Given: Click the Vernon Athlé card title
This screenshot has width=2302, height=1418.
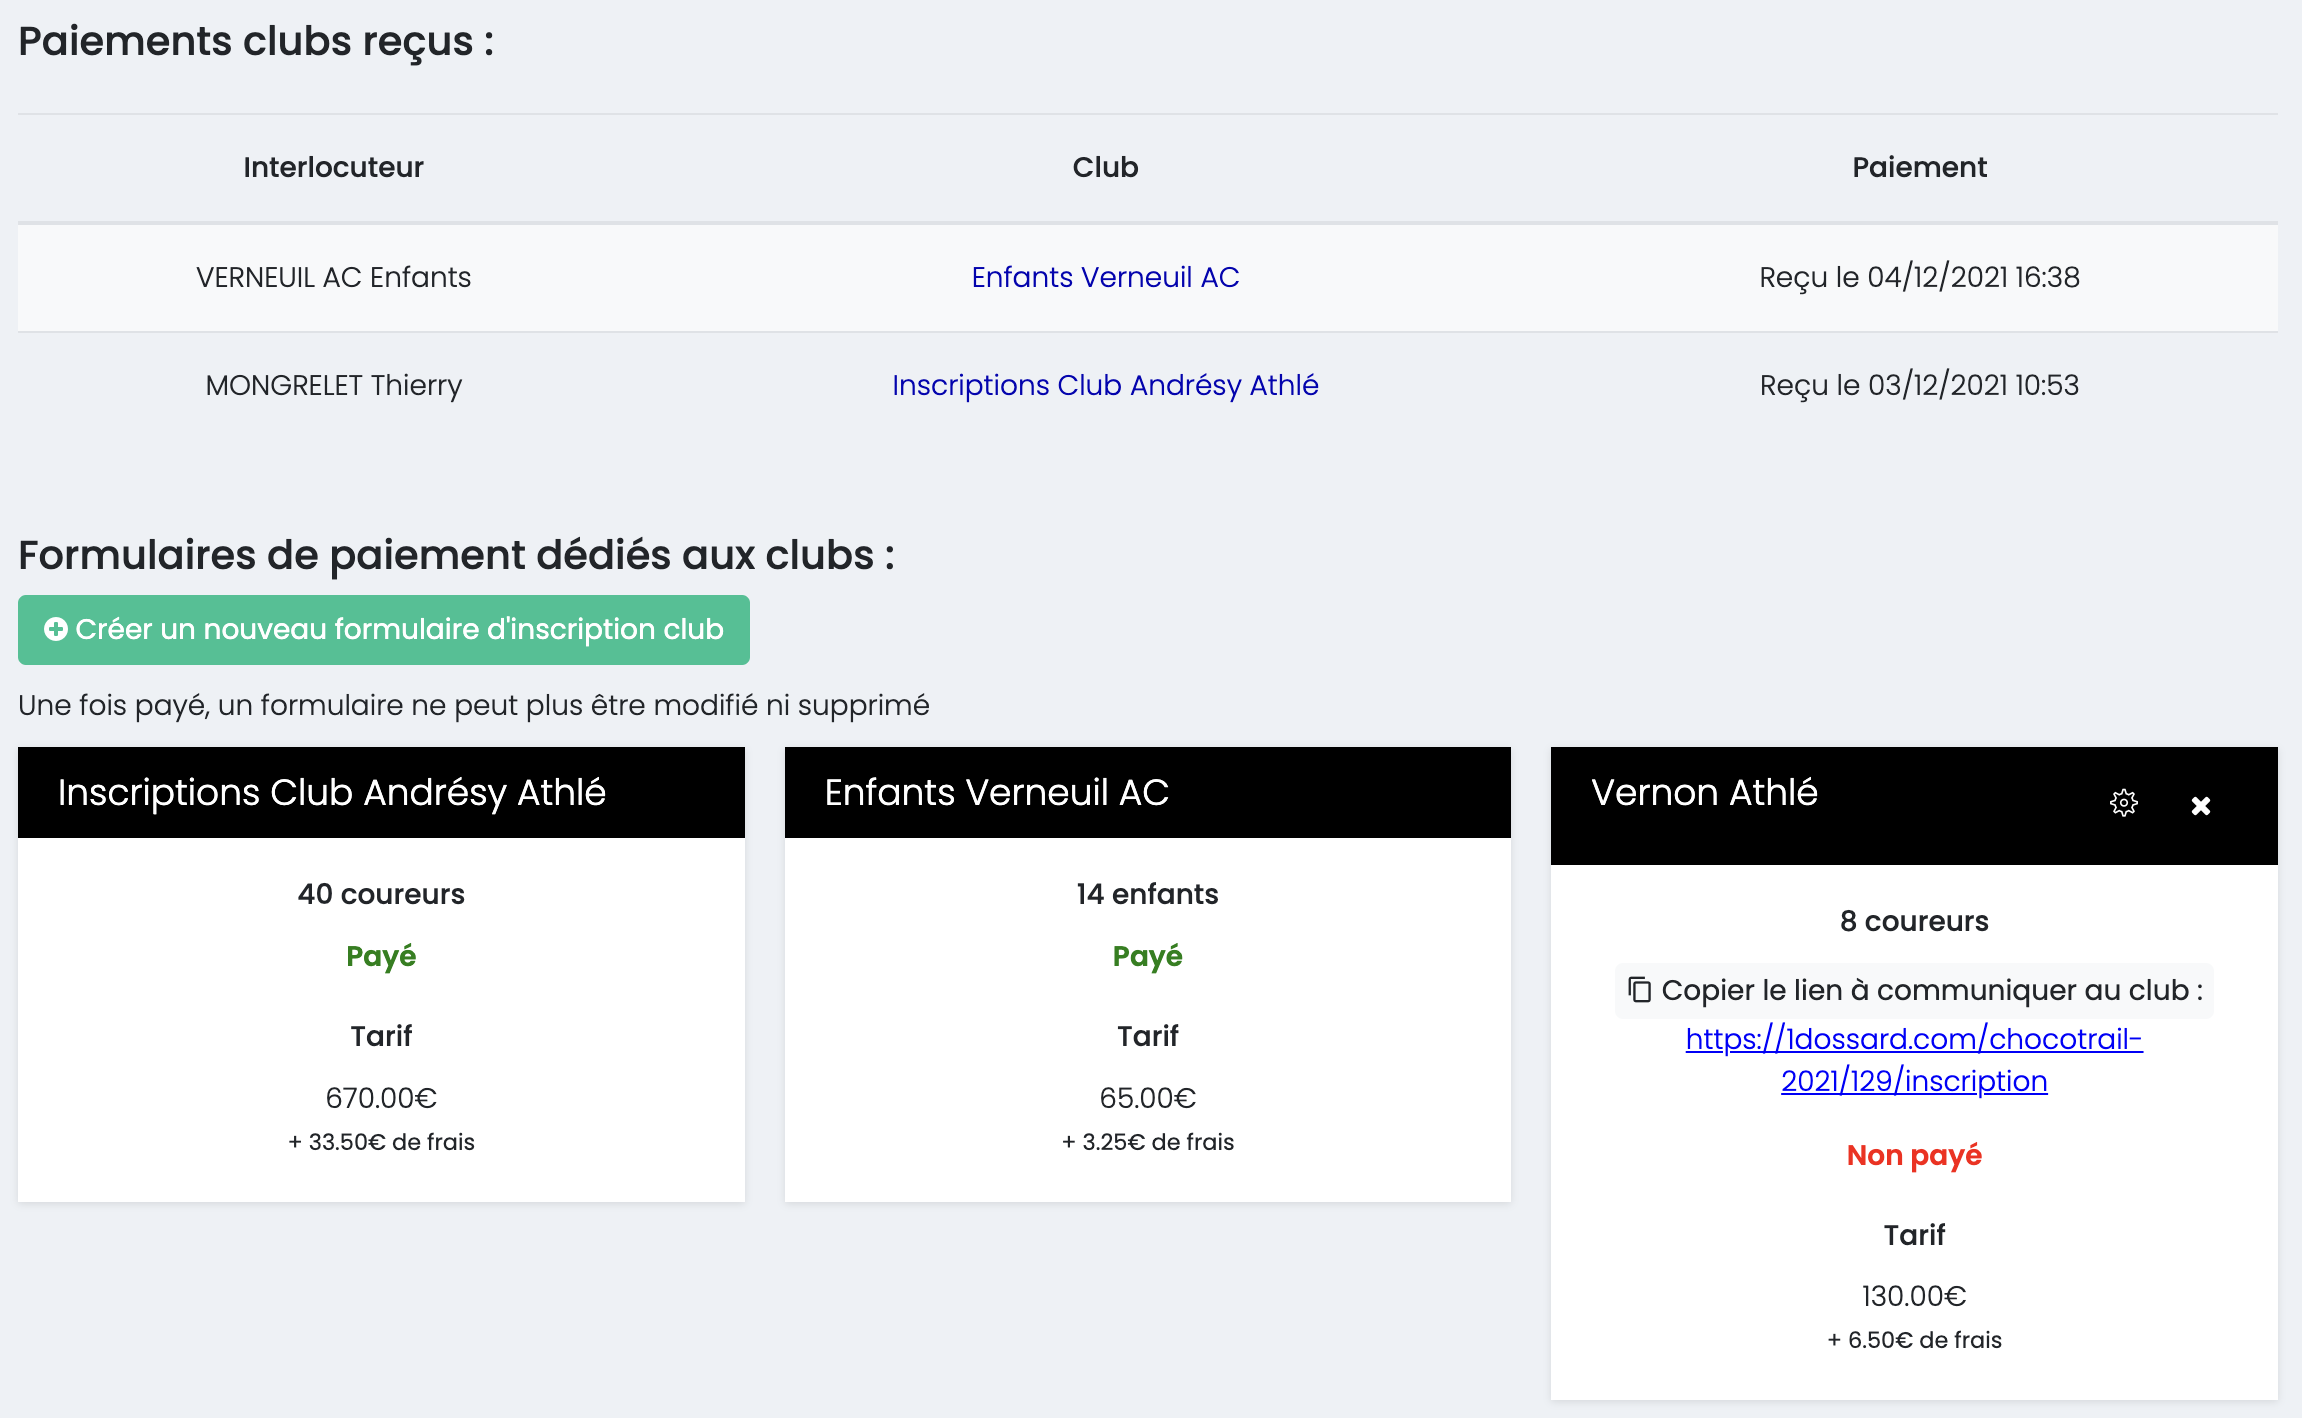Looking at the screenshot, I should tap(1704, 792).
